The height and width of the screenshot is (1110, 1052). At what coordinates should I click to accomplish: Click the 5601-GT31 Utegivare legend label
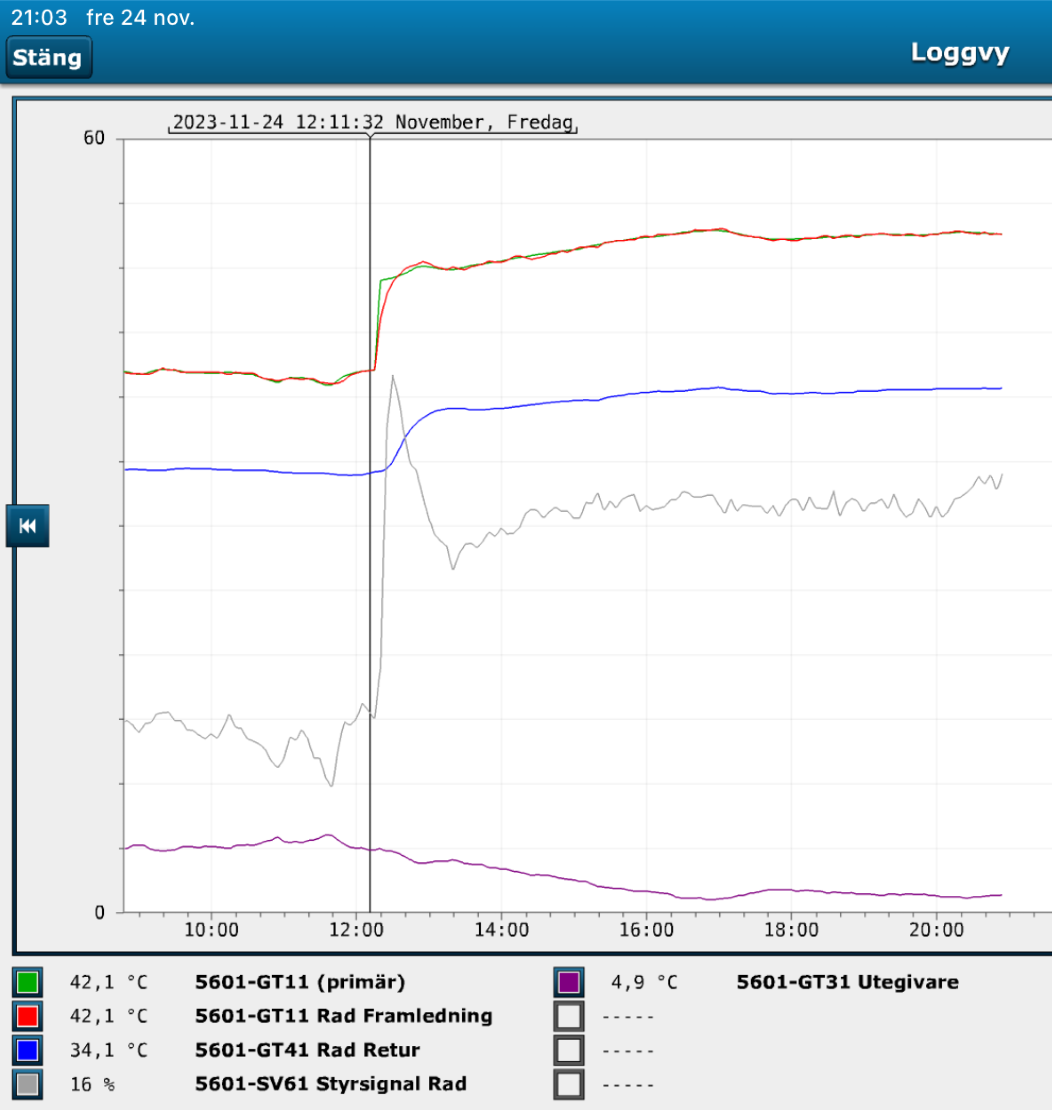click(847, 982)
